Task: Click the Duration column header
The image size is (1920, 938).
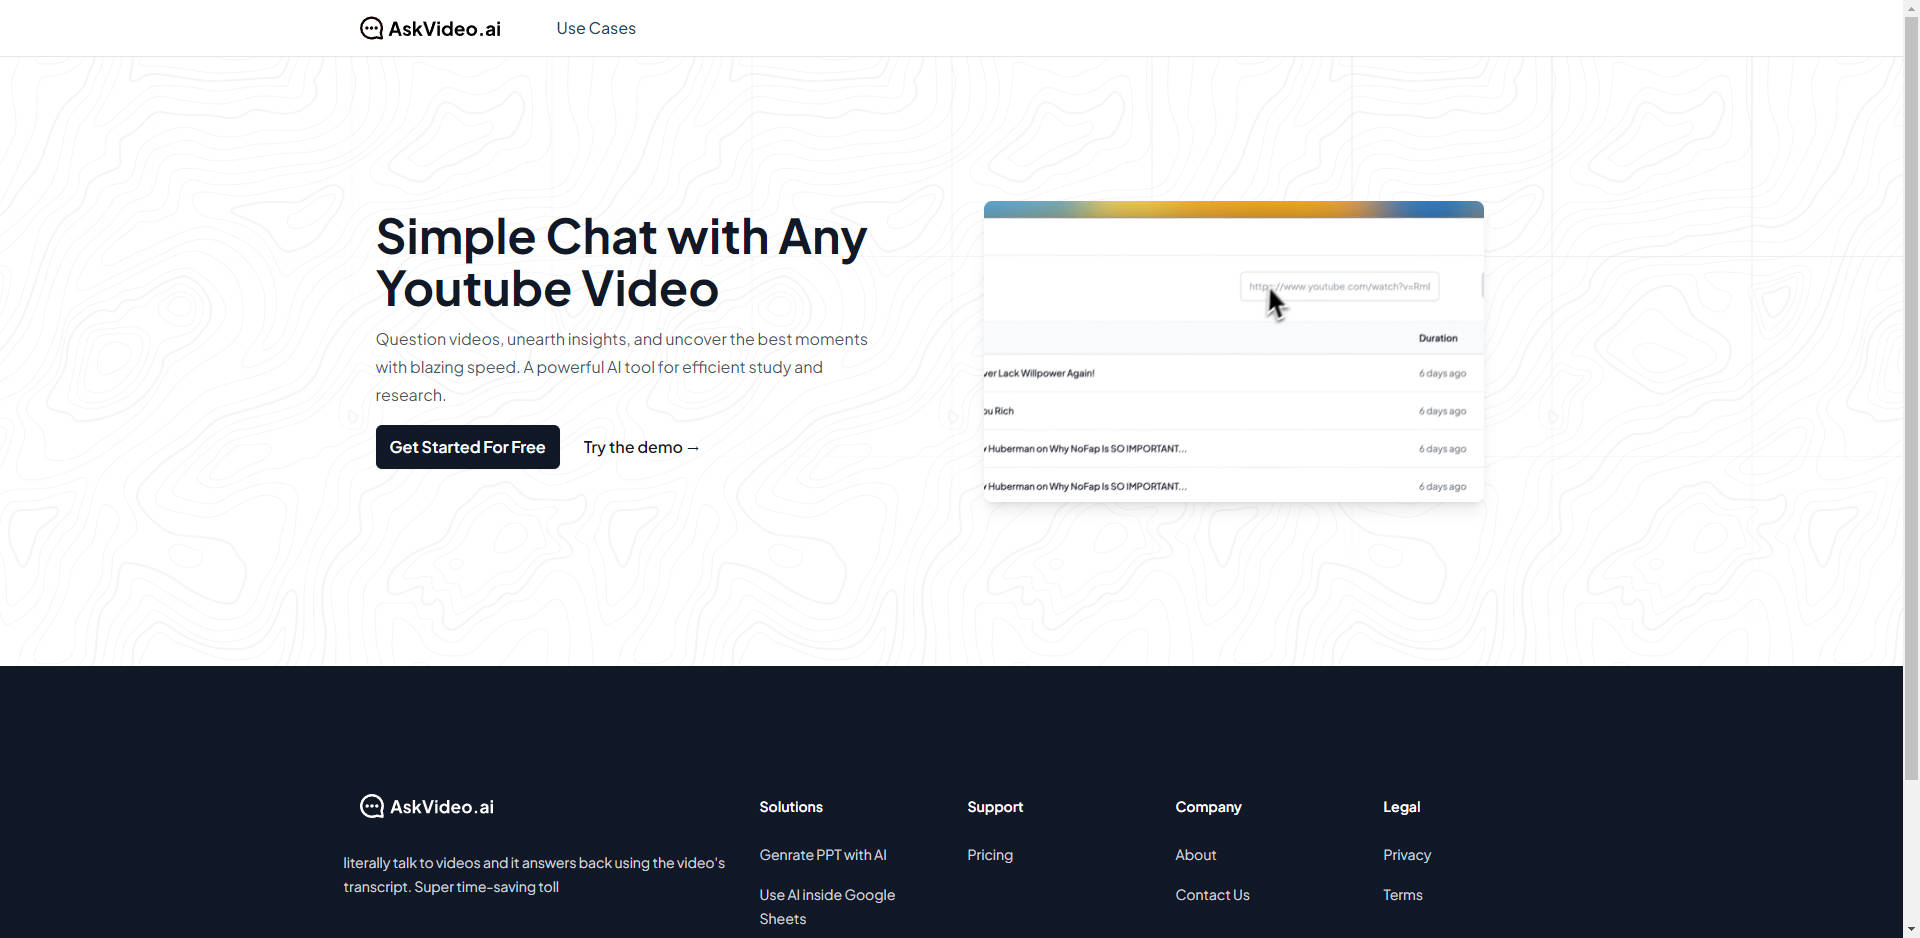Action: tap(1438, 338)
